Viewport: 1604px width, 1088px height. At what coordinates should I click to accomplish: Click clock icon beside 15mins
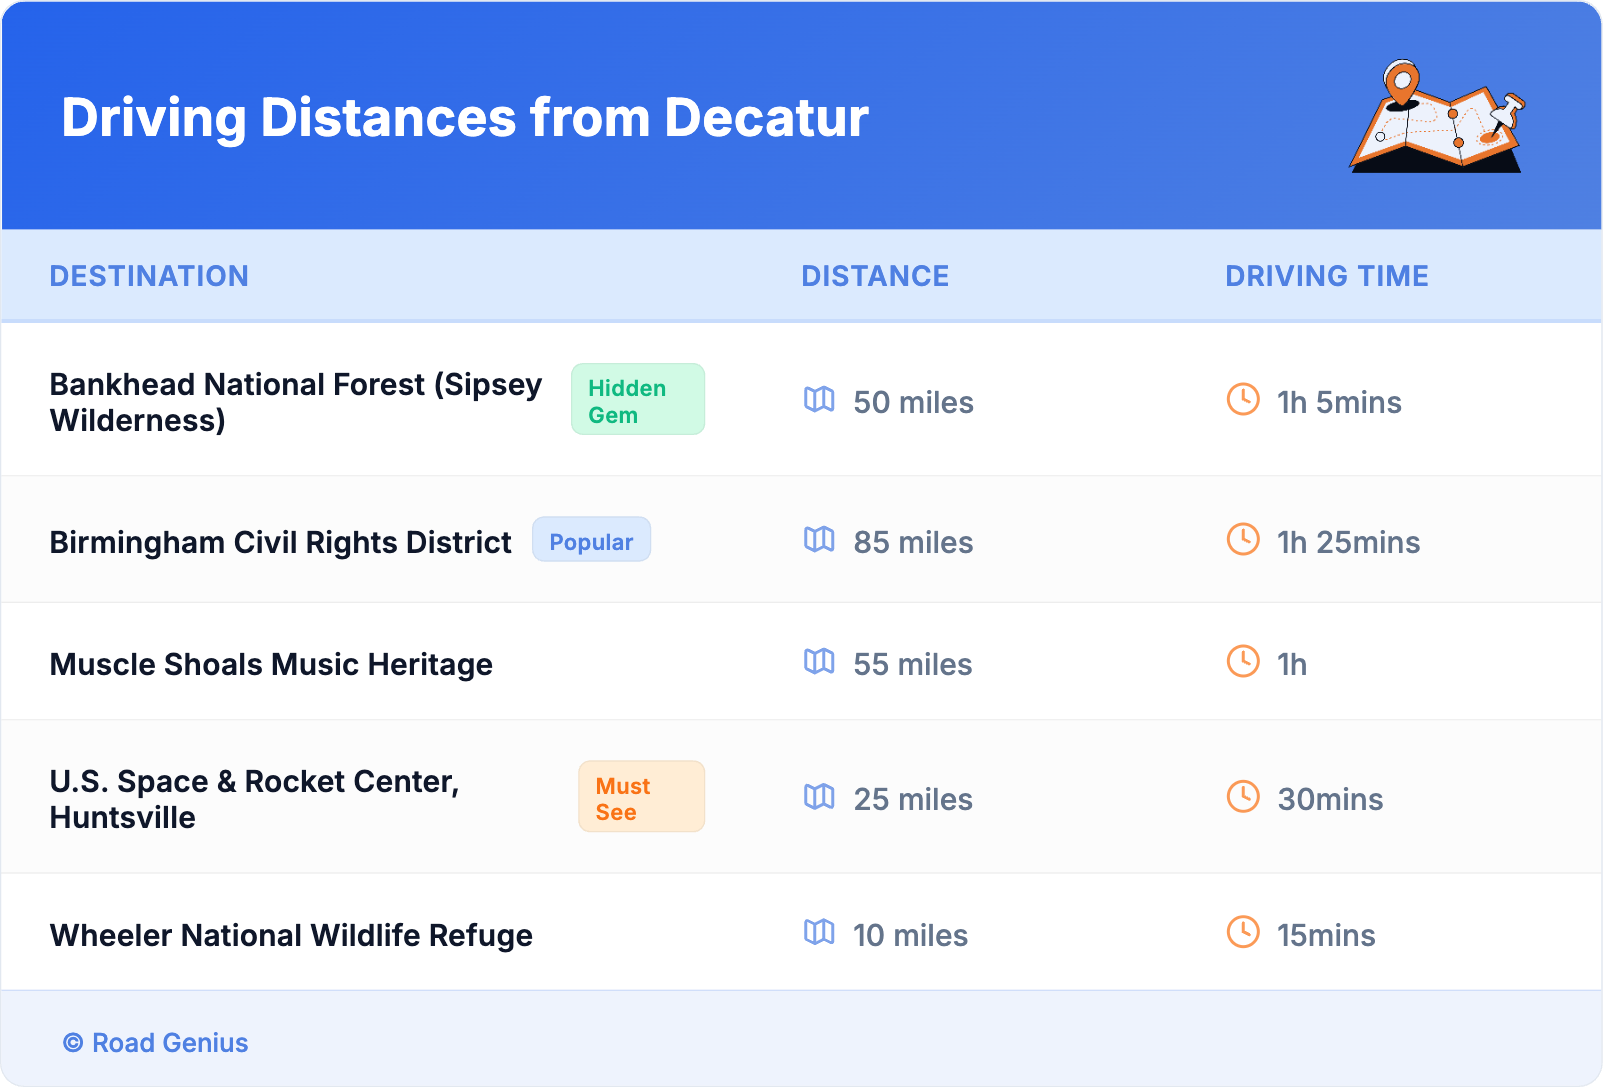click(1243, 933)
